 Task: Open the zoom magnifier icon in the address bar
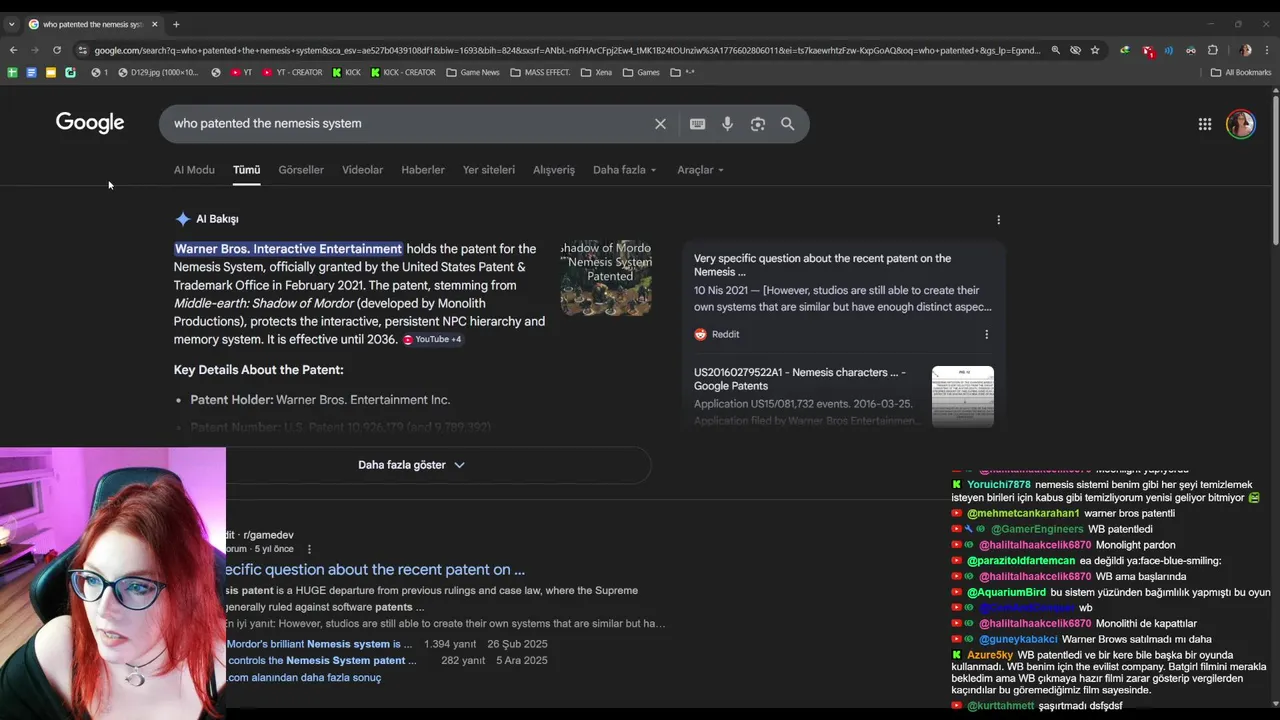tap(1055, 50)
